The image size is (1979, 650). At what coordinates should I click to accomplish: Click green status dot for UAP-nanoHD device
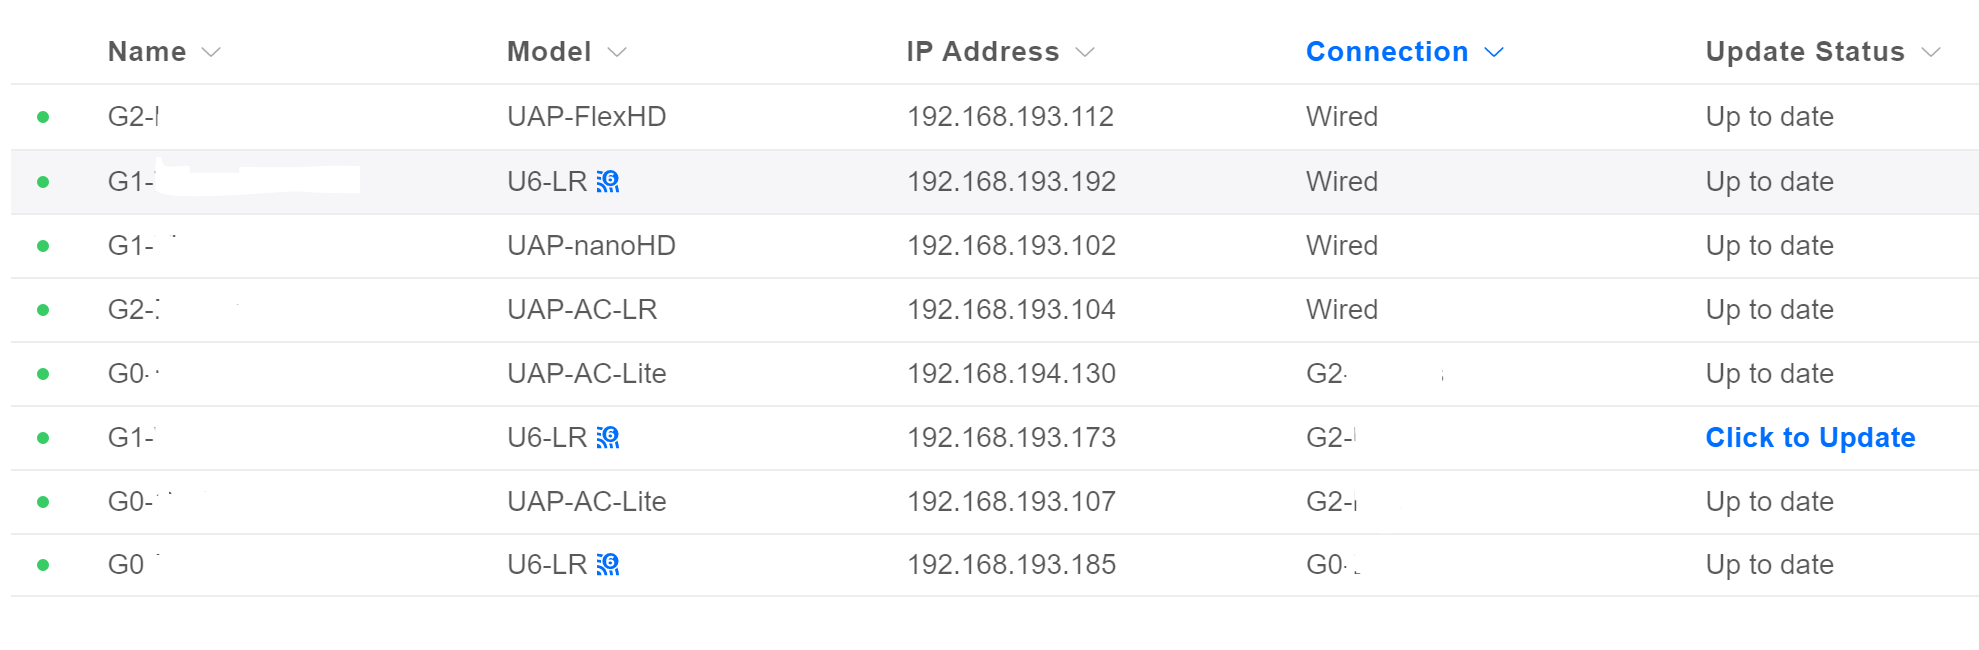43,246
